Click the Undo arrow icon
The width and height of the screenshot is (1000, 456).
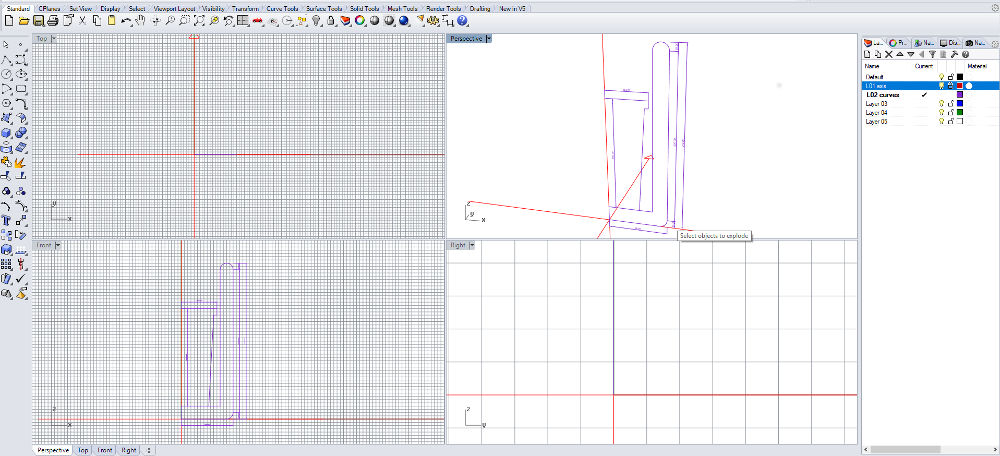(126, 21)
